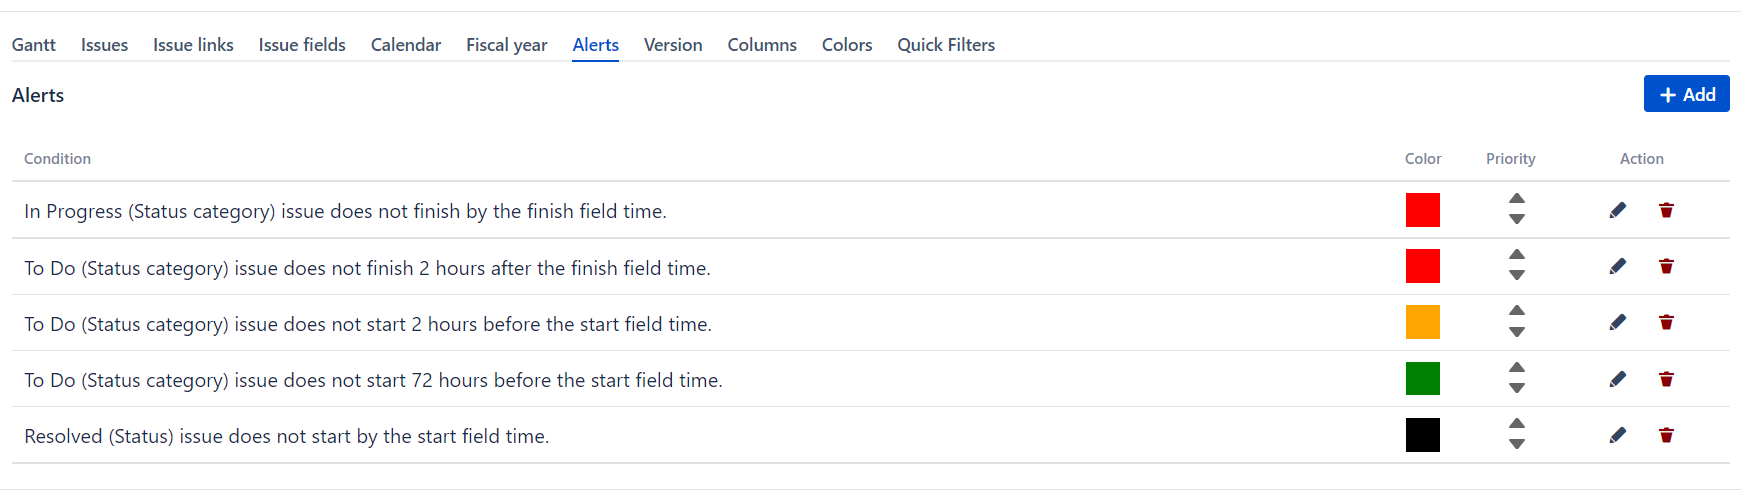Image resolution: width=1741 pixels, height=498 pixels.
Task: Delete the Resolved status alert
Action: (1666, 435)
